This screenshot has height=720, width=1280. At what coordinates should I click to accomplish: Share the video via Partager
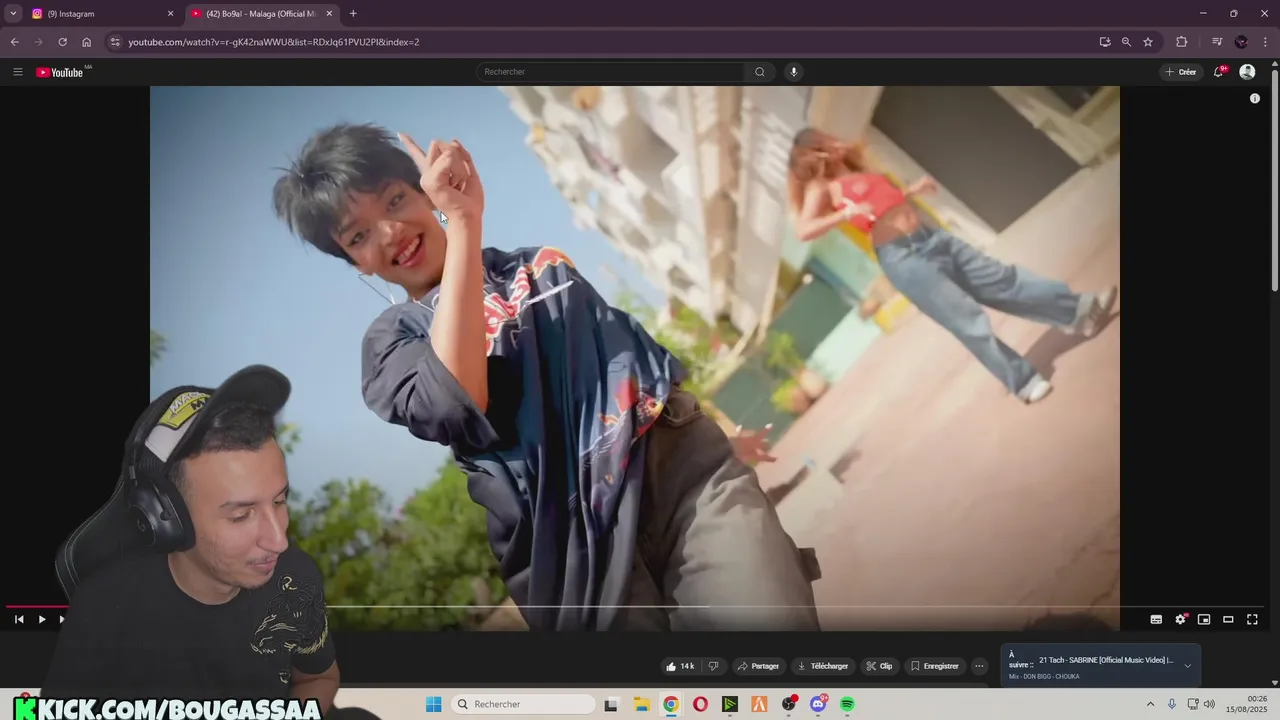coord(757,666)
